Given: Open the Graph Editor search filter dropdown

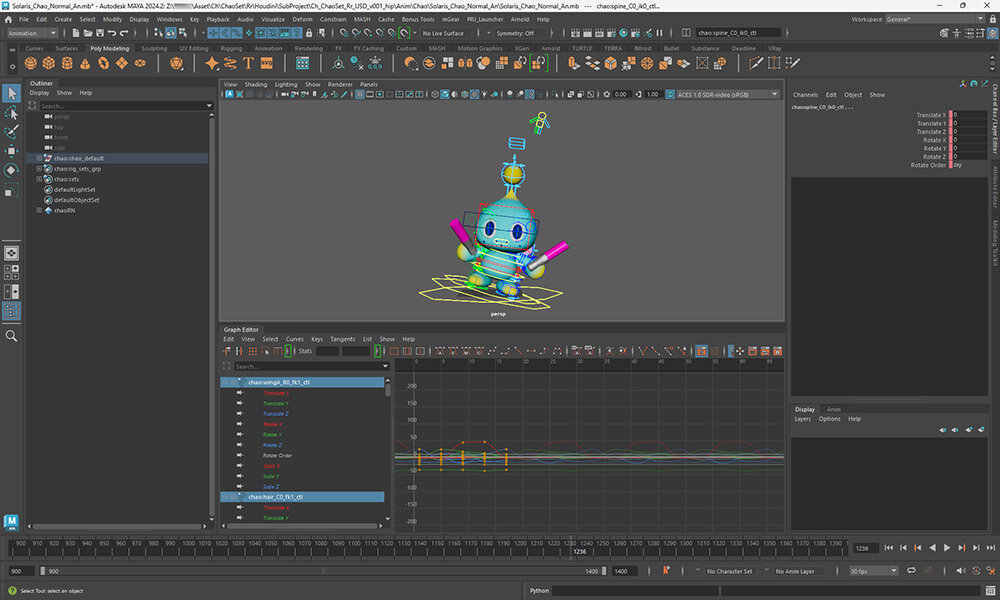Looking at the screenshot, I should [385, 367].
